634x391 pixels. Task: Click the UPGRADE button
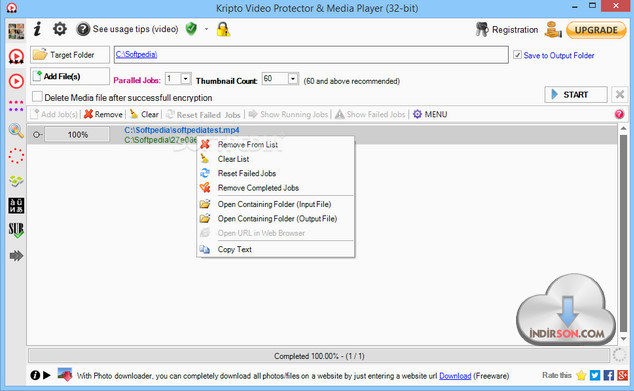click(596, 30)
